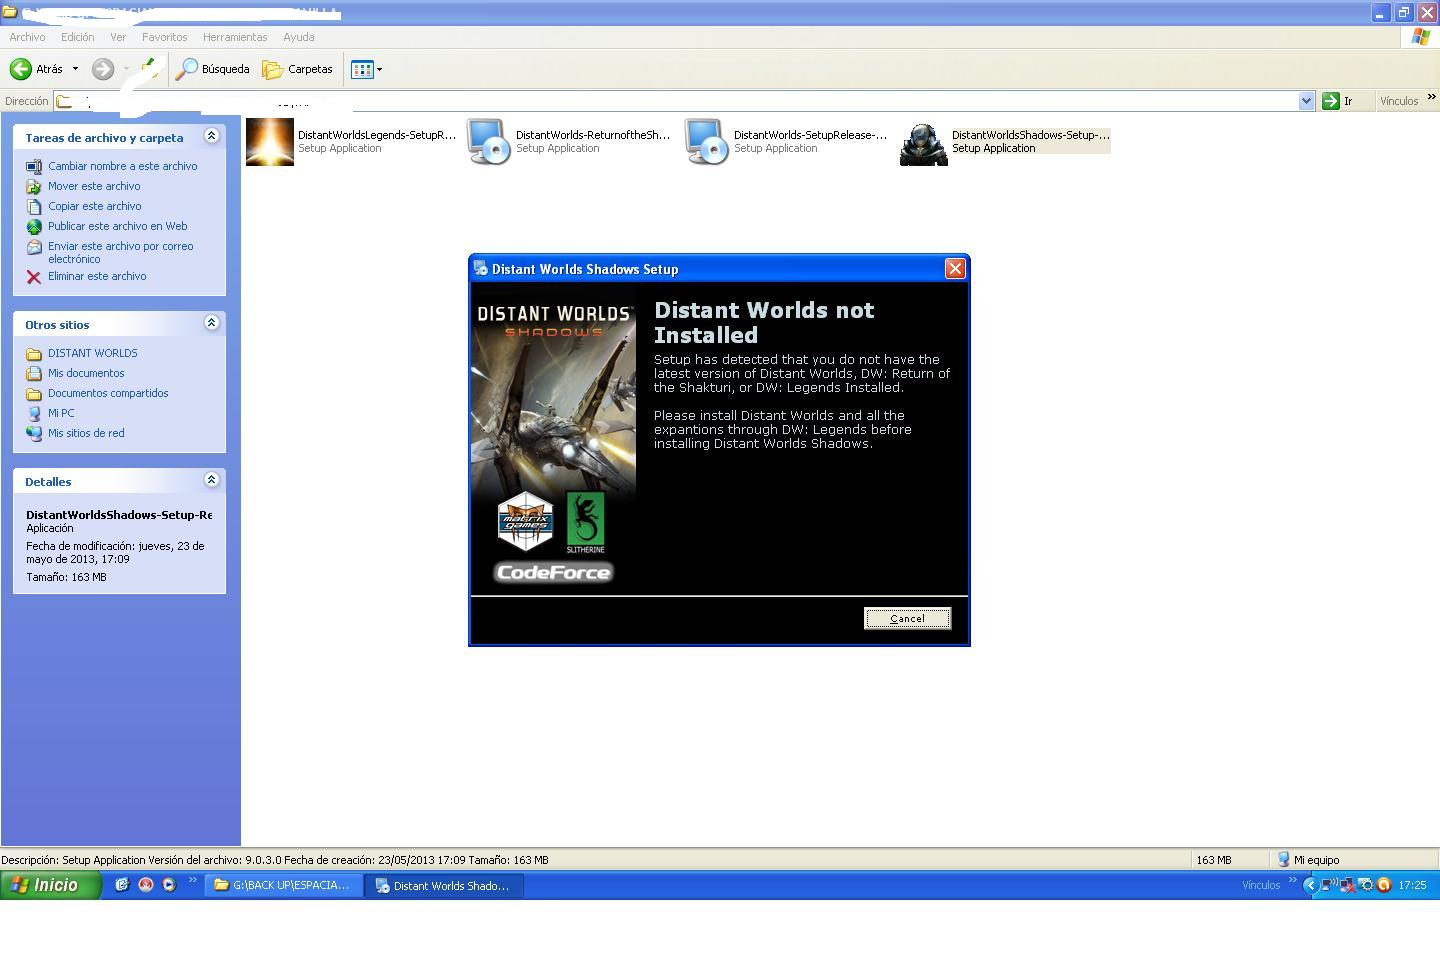Click the Publicar este archivo en Web globe icon
The image size is (1440, 960).
[34, 227]
